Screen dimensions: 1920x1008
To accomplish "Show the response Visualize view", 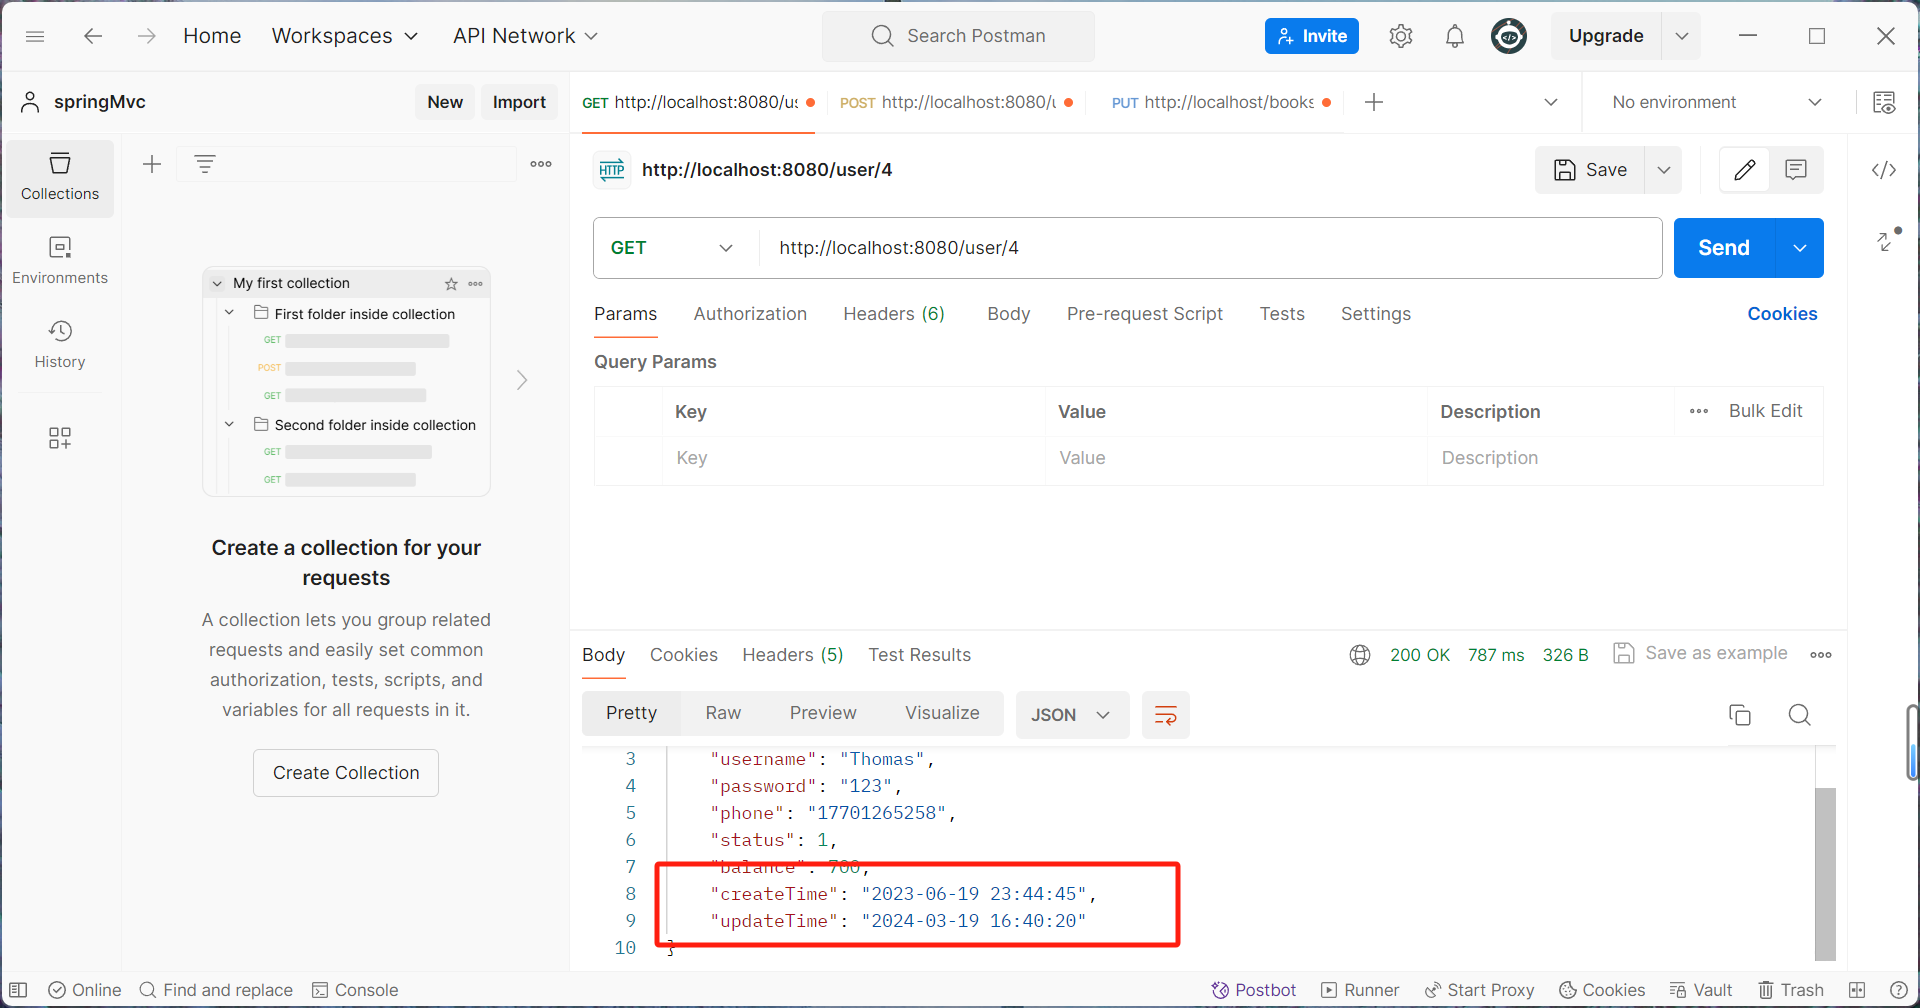I will click(942, 713).
